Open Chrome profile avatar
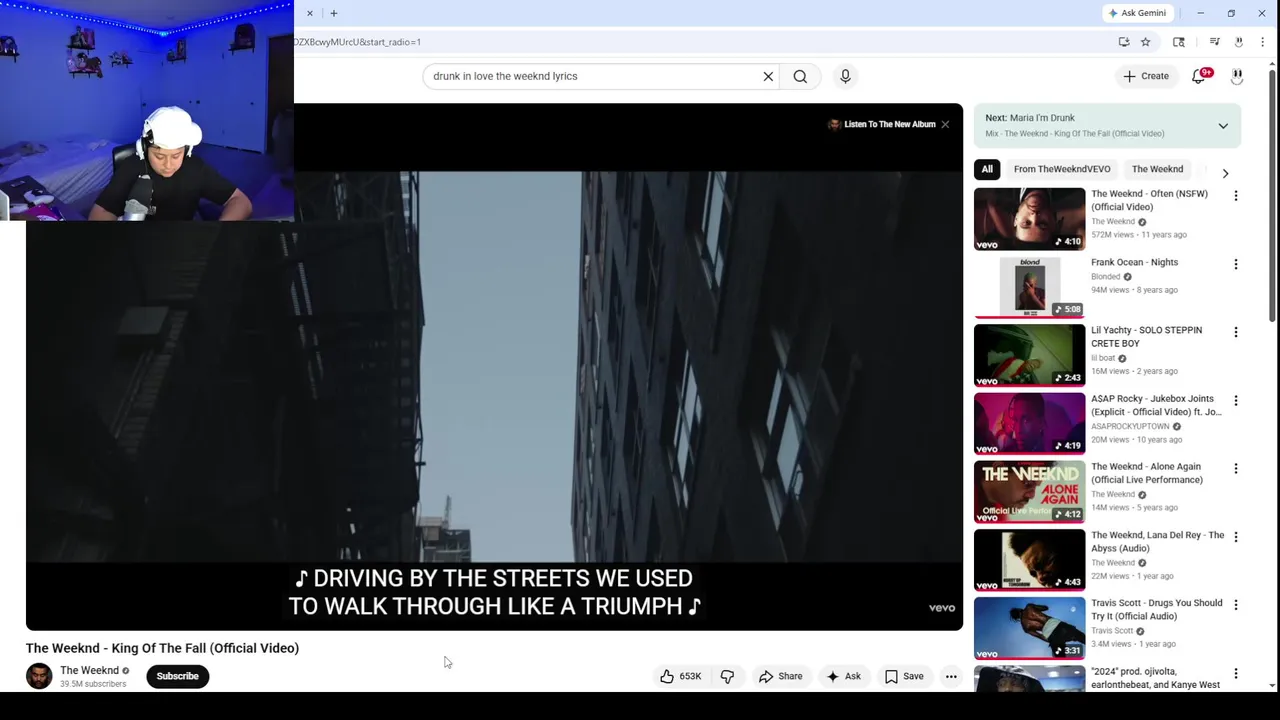 1238,42
